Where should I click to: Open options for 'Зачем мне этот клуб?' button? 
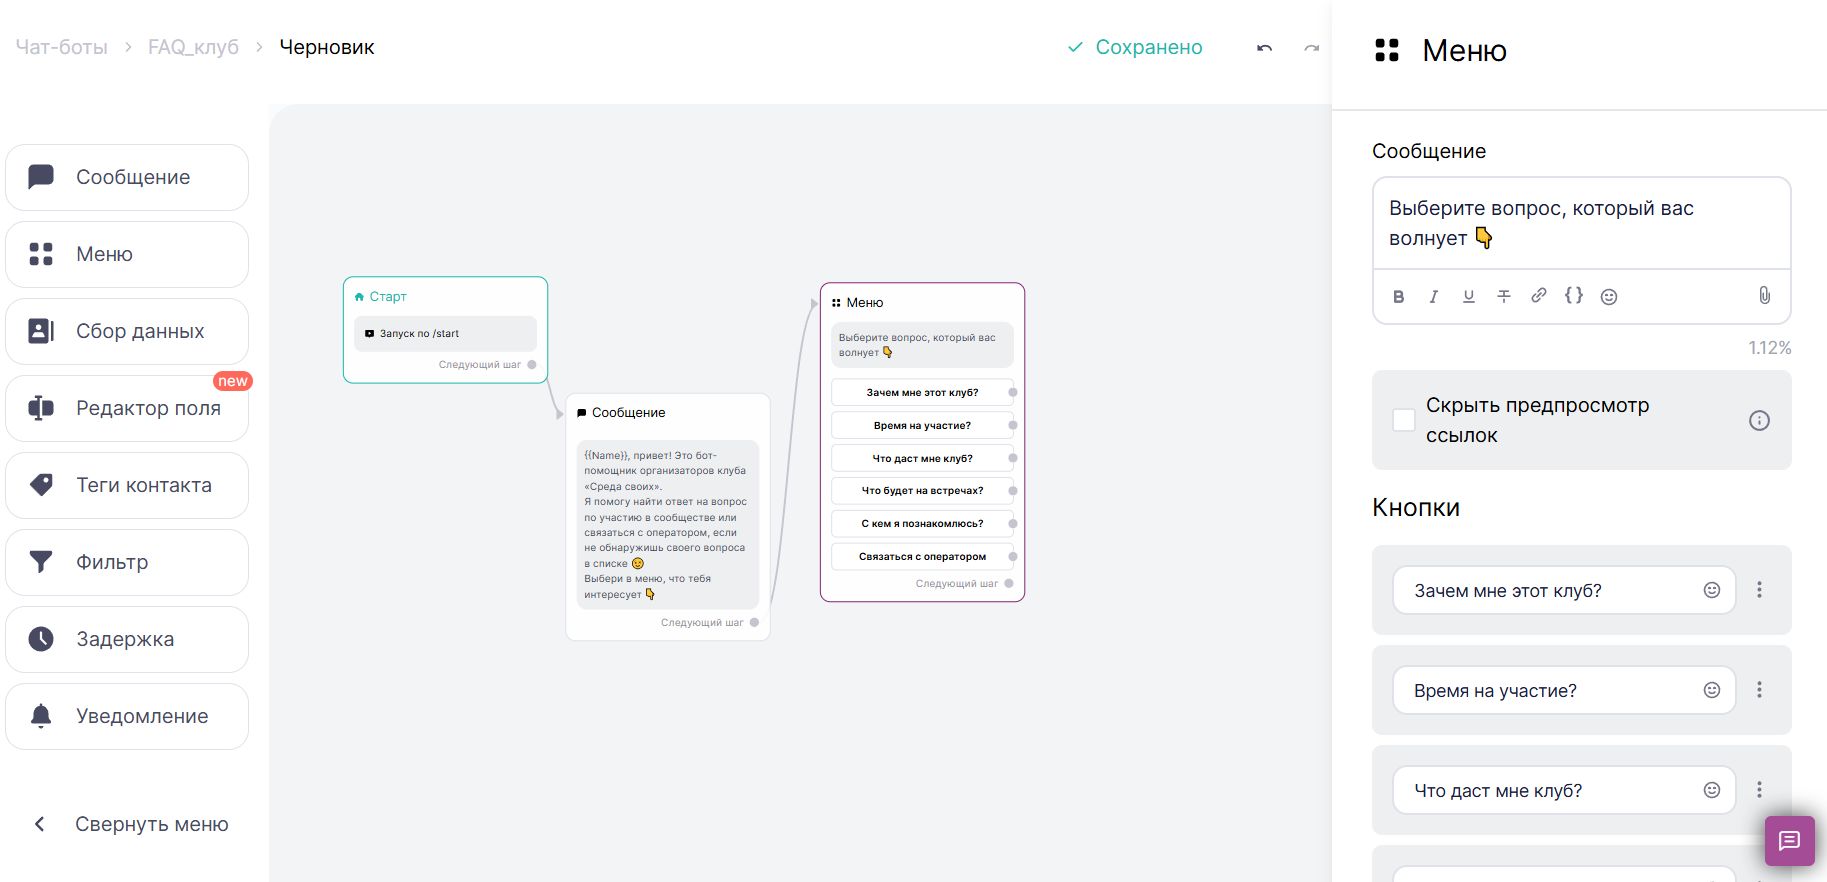coord(1759,590)
